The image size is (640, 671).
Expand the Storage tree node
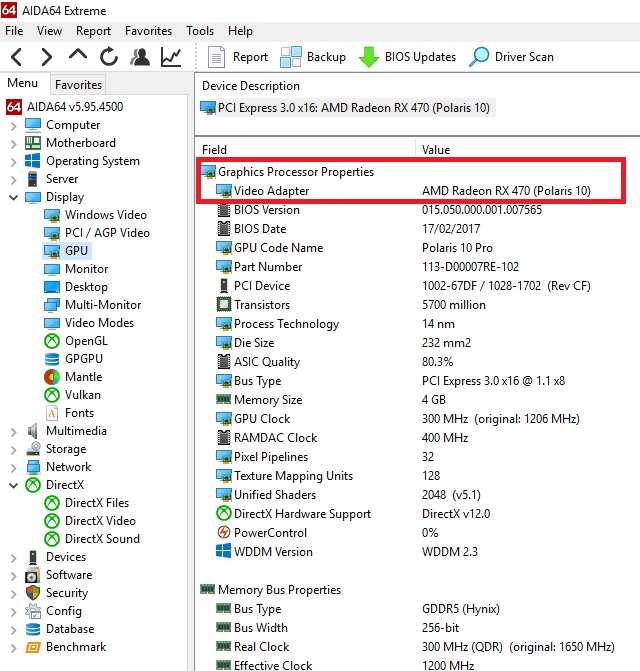14,449
